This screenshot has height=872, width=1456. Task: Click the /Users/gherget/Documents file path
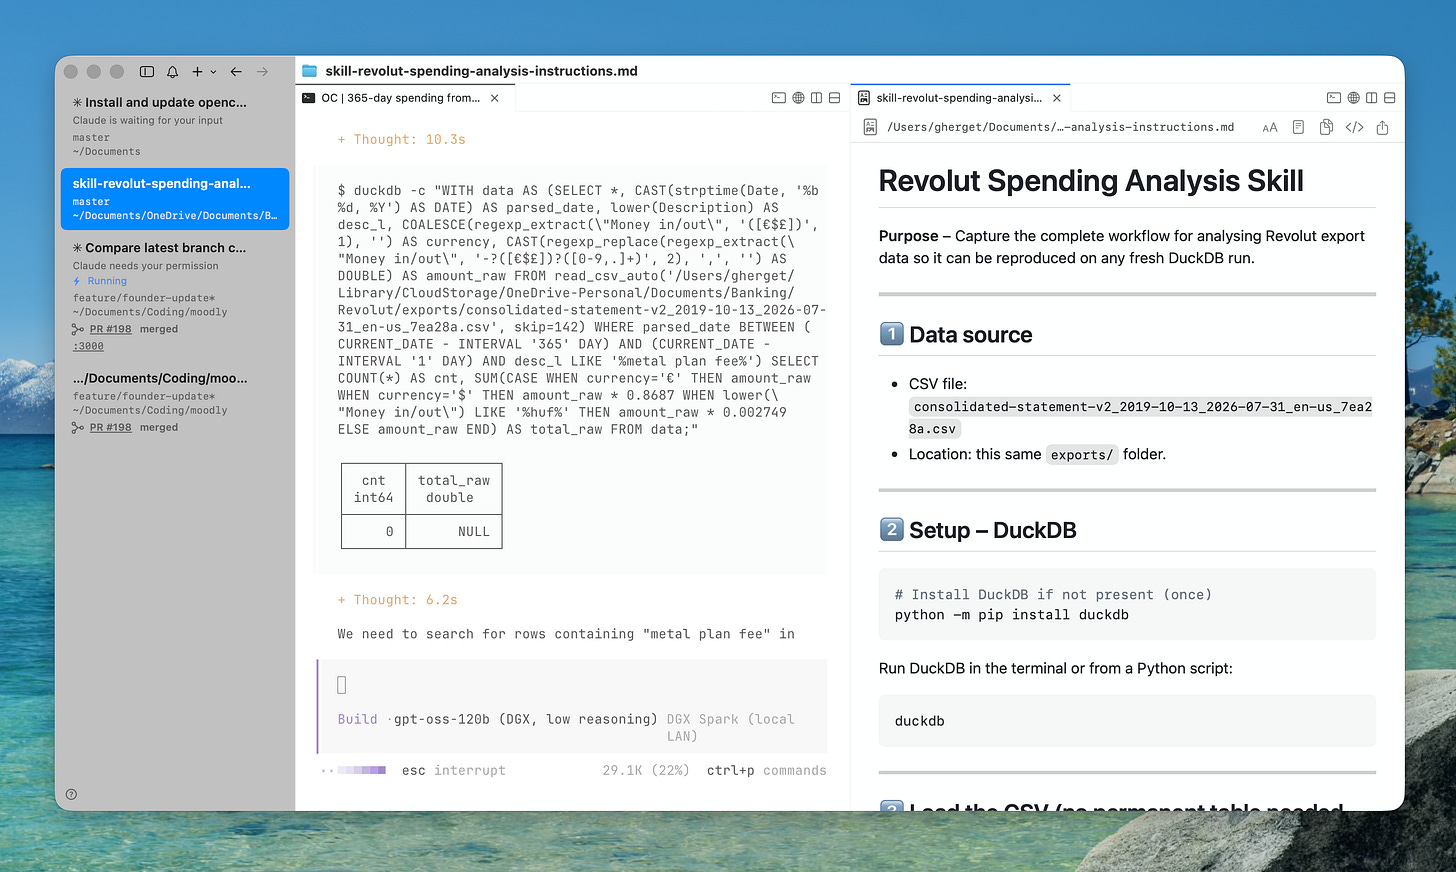[1060, 127]
